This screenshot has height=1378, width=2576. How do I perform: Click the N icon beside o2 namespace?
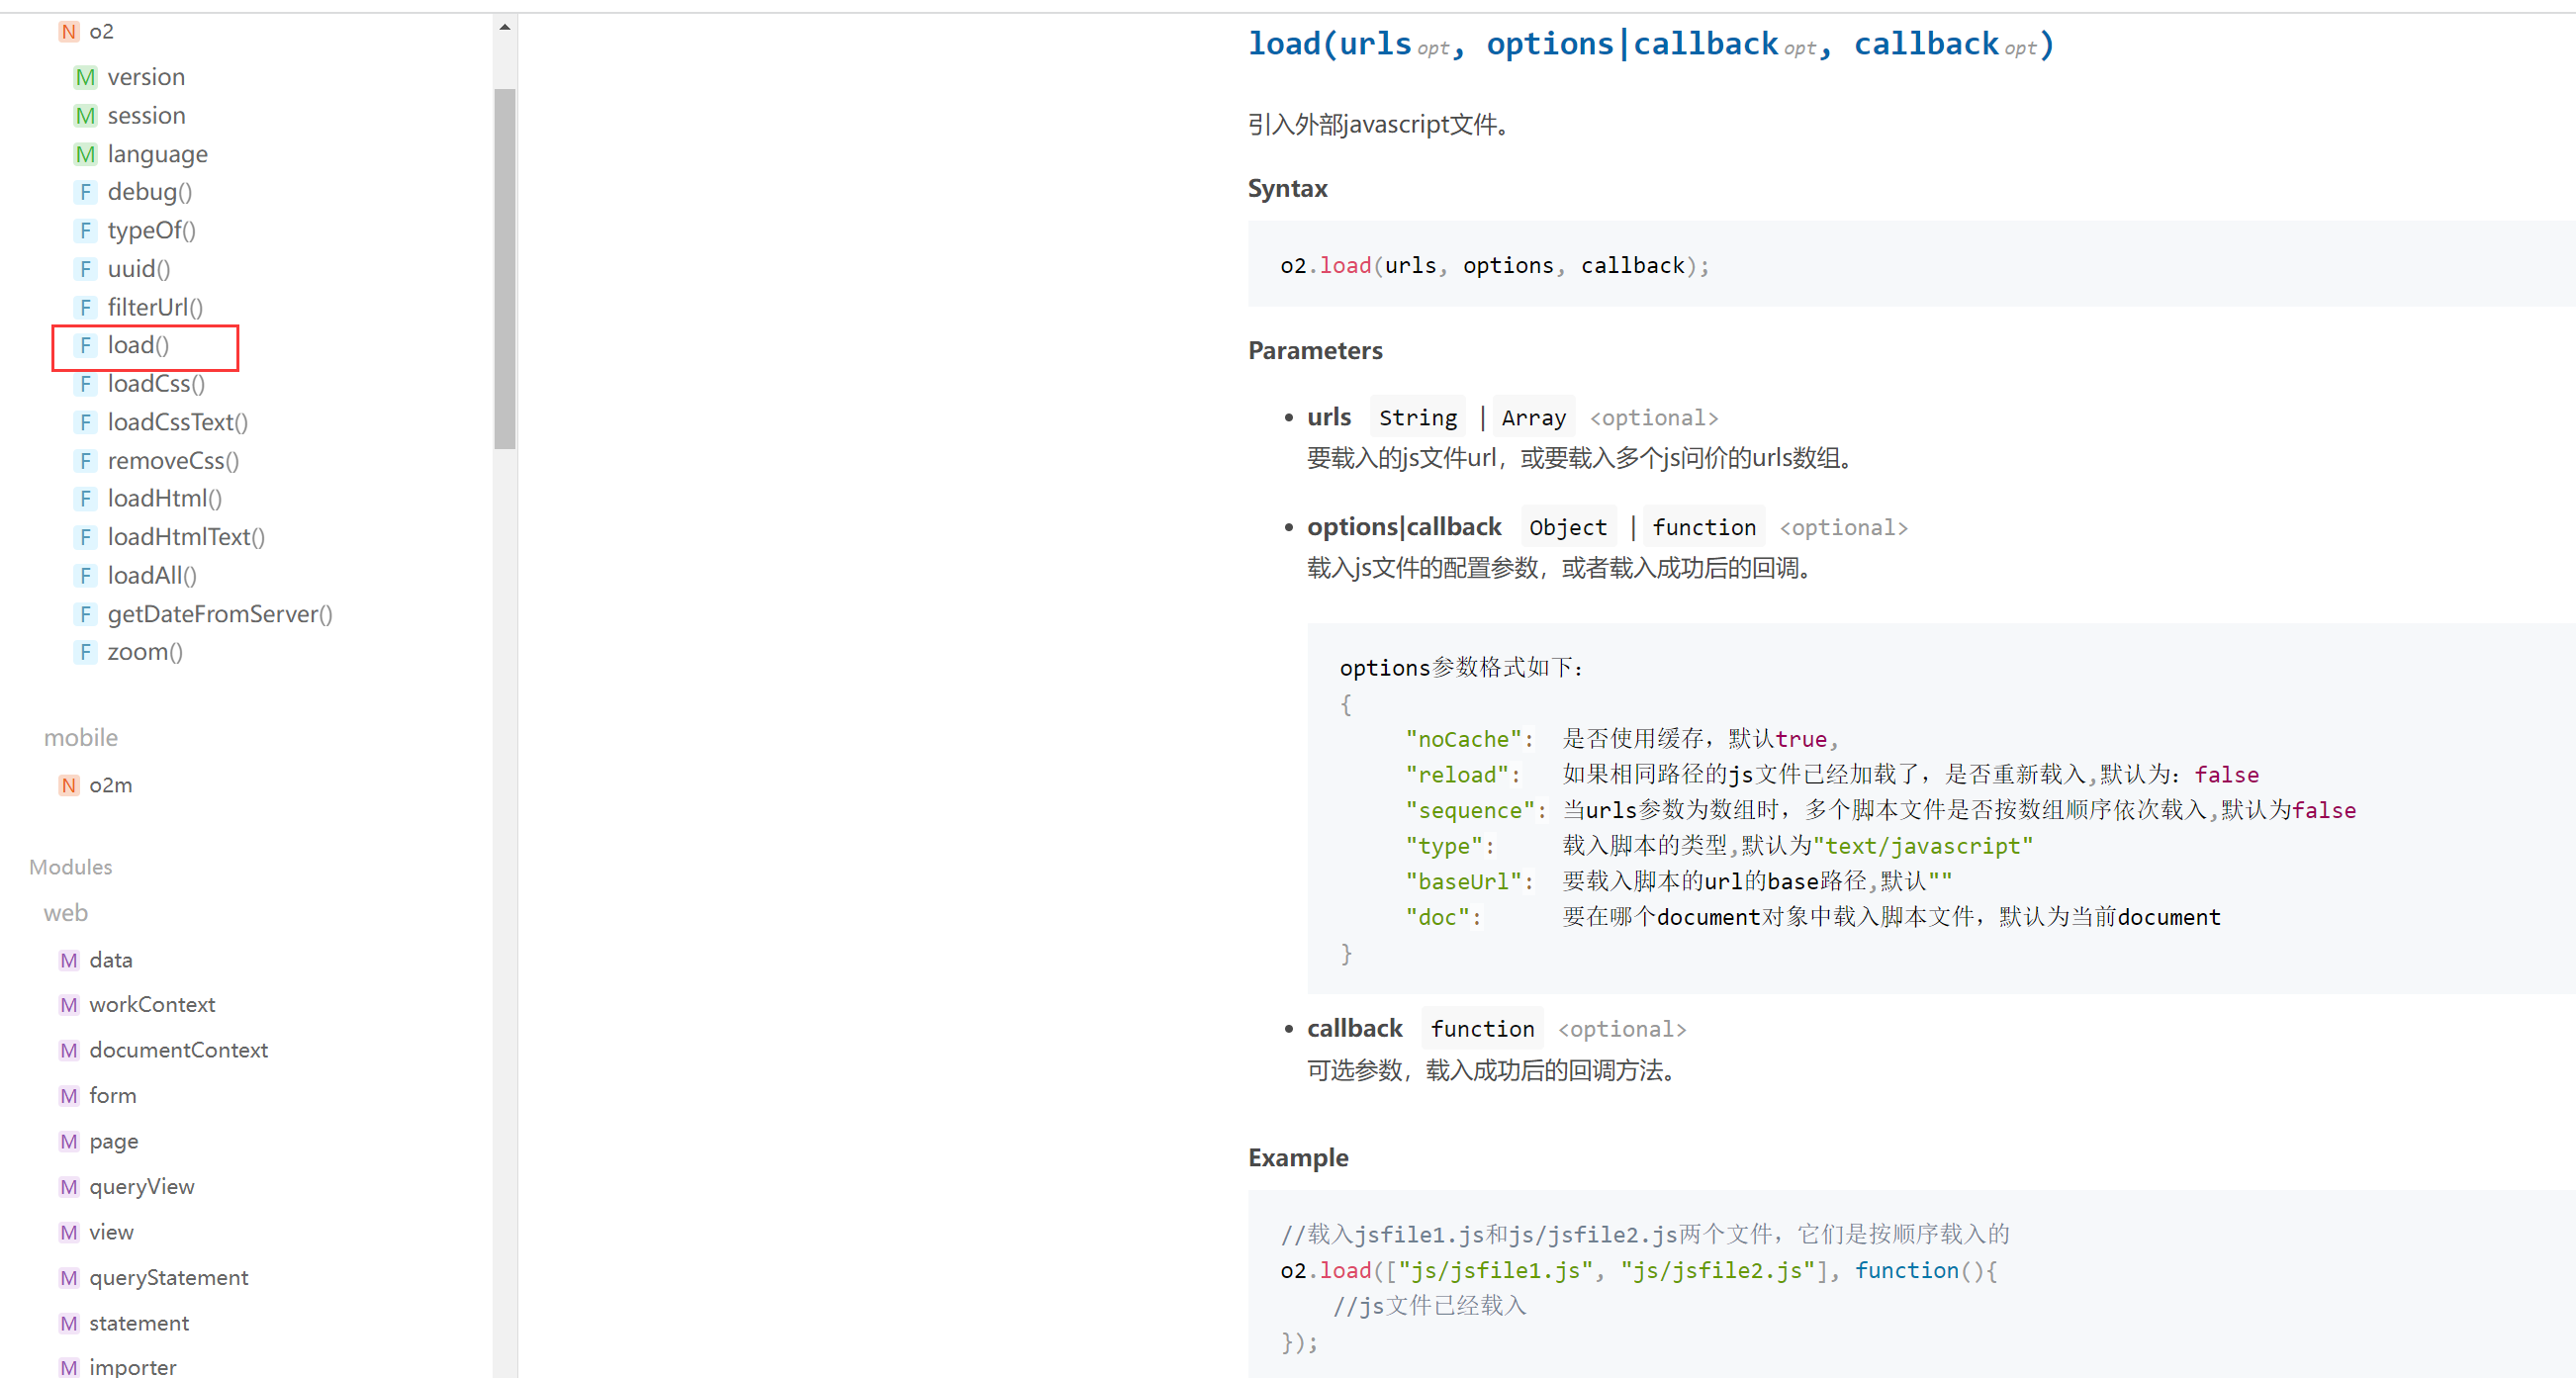tap(68, 32)
